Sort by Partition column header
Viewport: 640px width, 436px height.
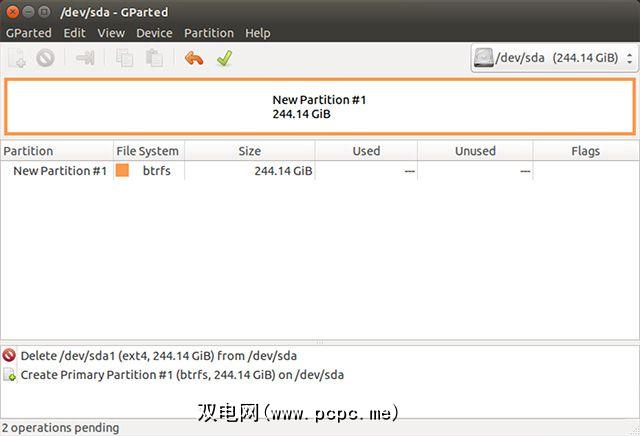[x=57, y=151]
